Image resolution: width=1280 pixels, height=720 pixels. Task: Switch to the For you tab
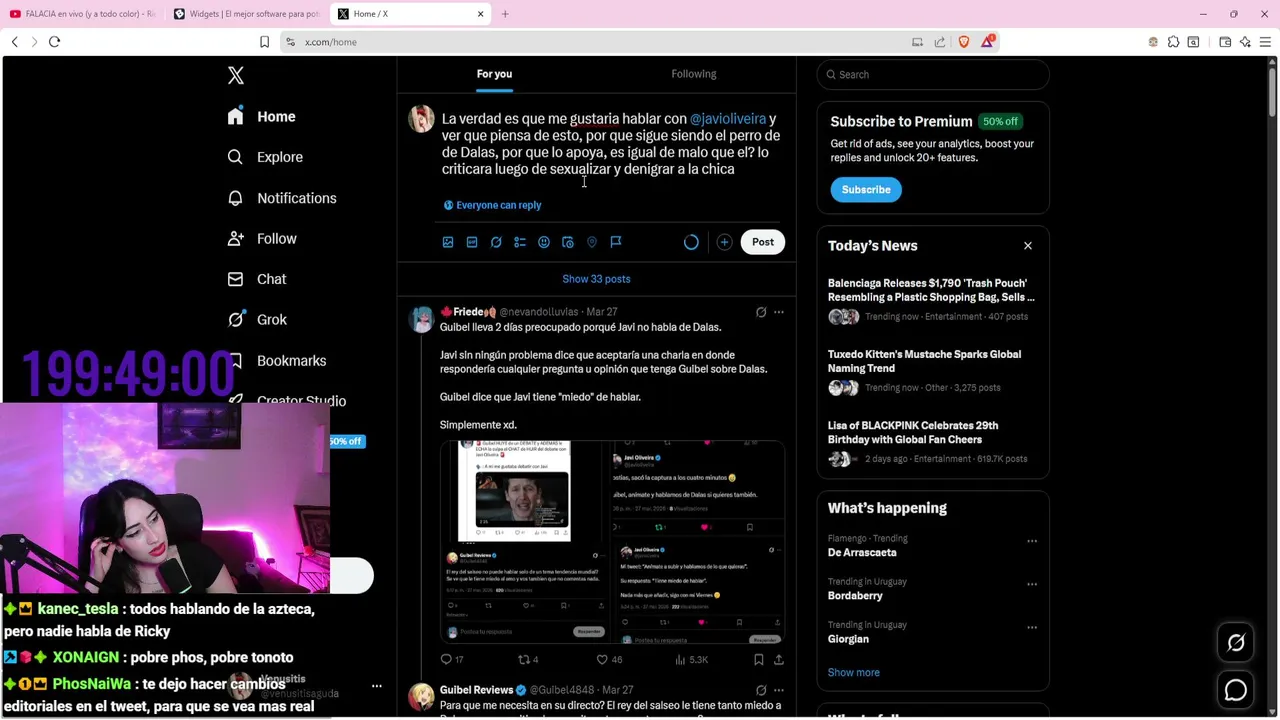tap(494, 74)
